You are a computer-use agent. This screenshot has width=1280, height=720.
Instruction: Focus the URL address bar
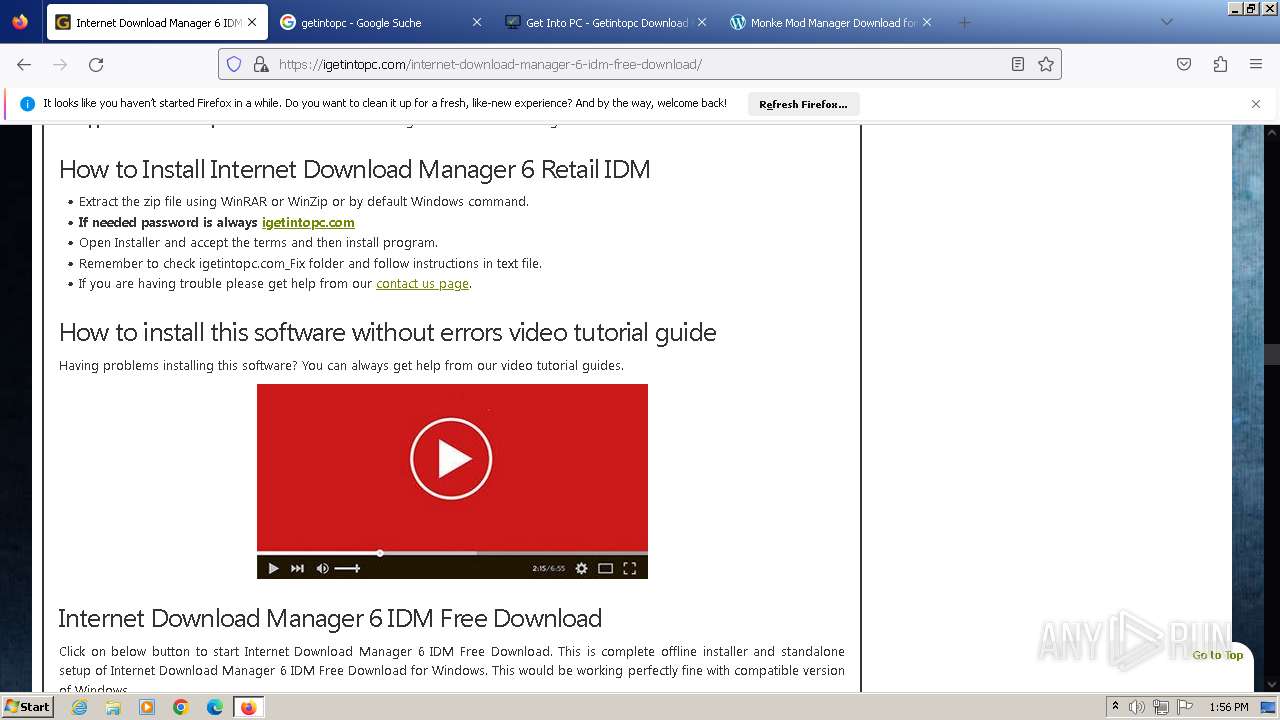pyautogui.click(x=640, y=64)
